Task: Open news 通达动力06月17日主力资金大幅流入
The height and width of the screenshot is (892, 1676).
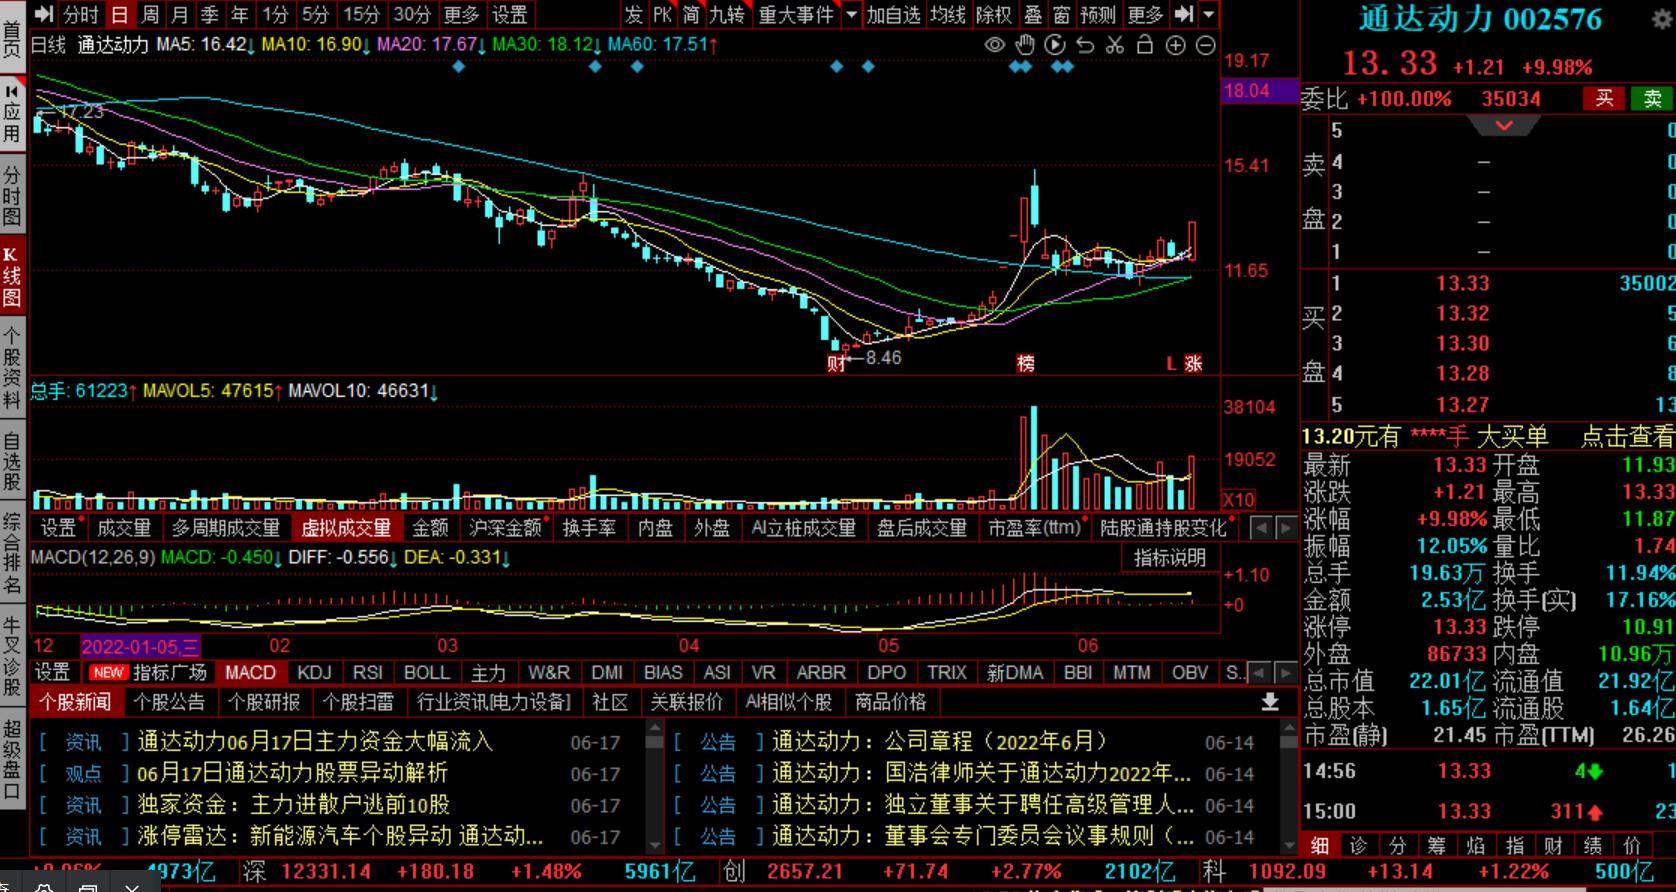Action: pos(315,741)
